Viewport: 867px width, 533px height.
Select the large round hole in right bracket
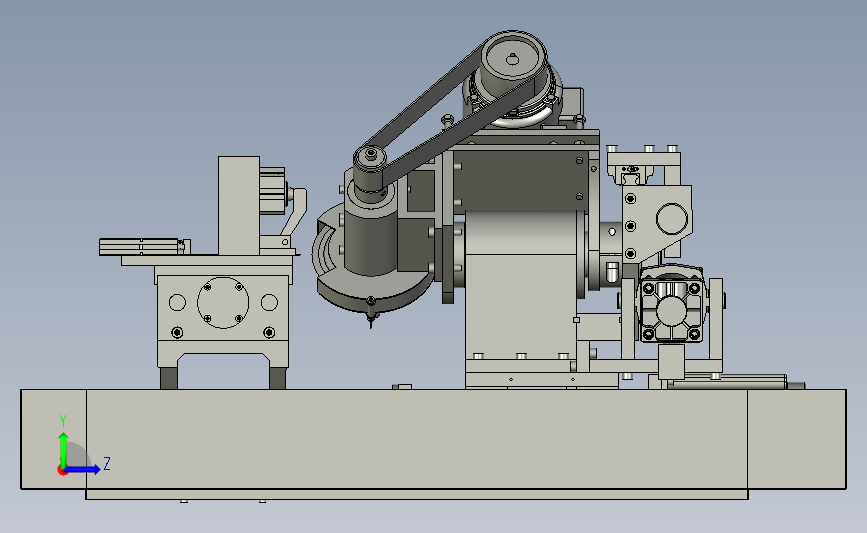pos(672,219)
